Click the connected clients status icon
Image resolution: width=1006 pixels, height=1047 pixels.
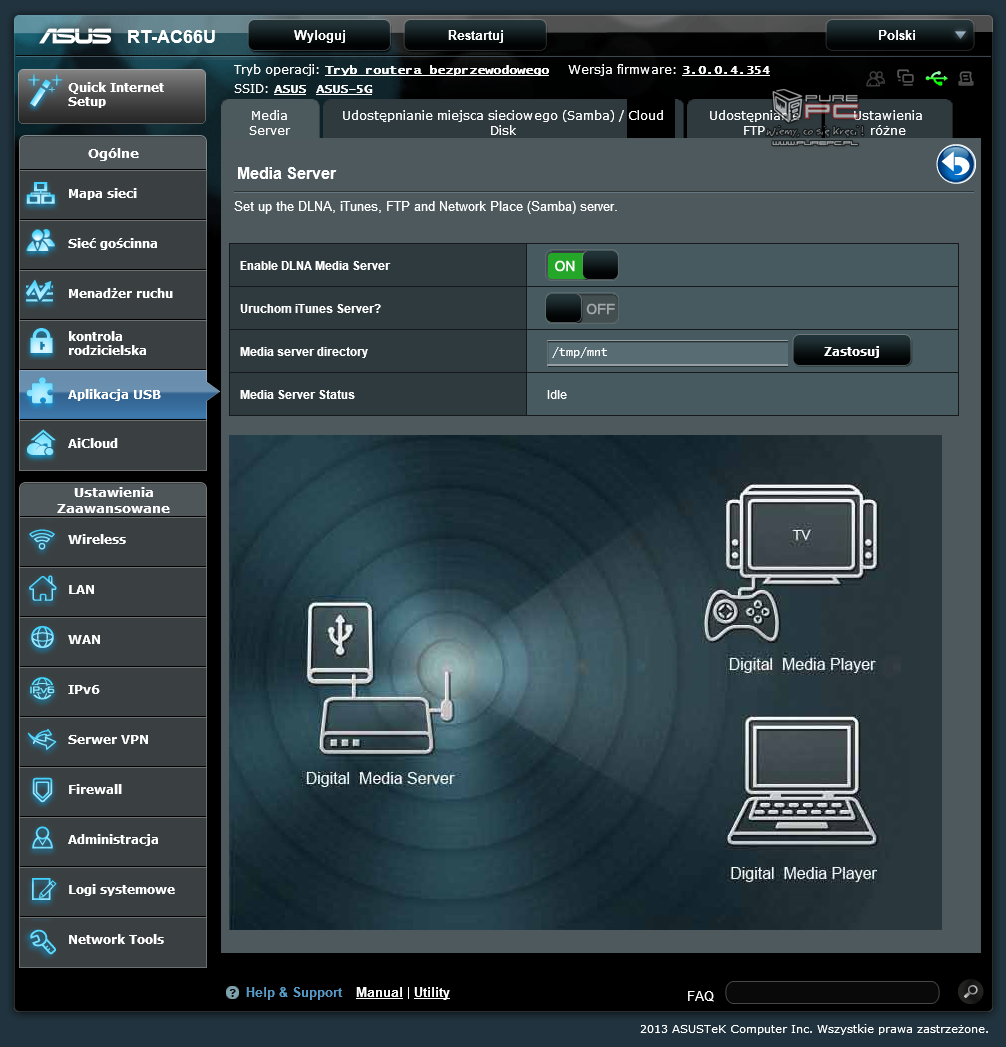pyautogui.click(x=906, y=78)
